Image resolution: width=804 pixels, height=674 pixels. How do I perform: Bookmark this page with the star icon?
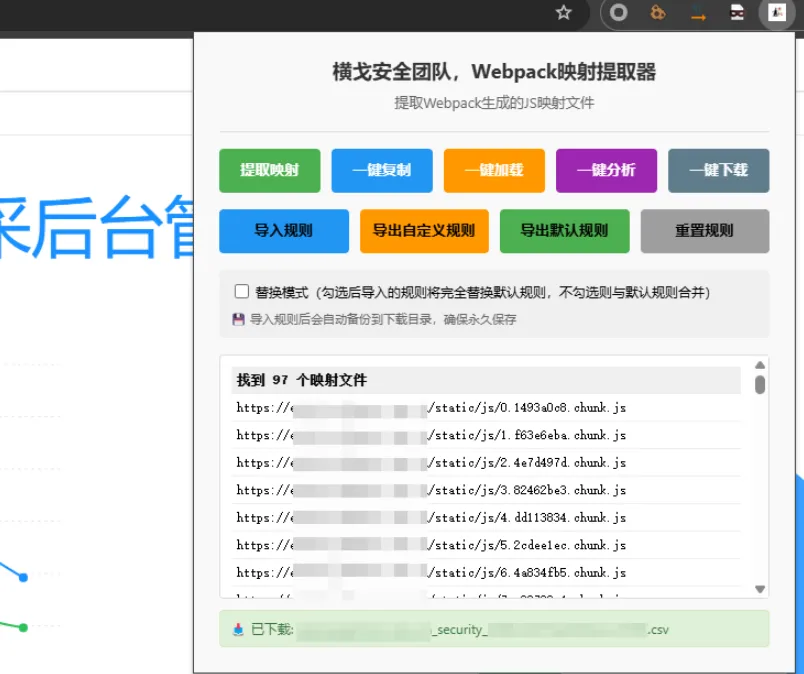click(x=564, y=12)
